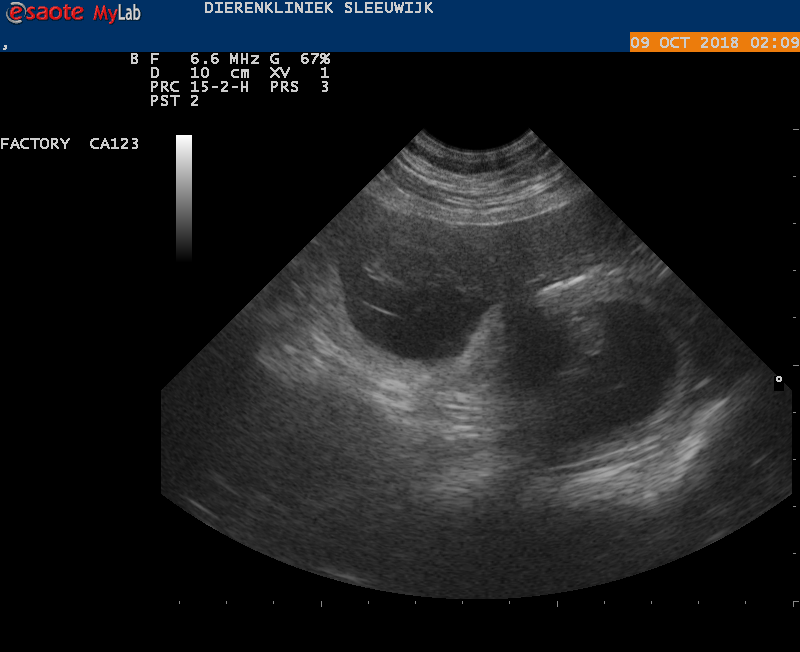
Task: Select the 09 OCT 2018 date stamp
Action: coord(684,42)
